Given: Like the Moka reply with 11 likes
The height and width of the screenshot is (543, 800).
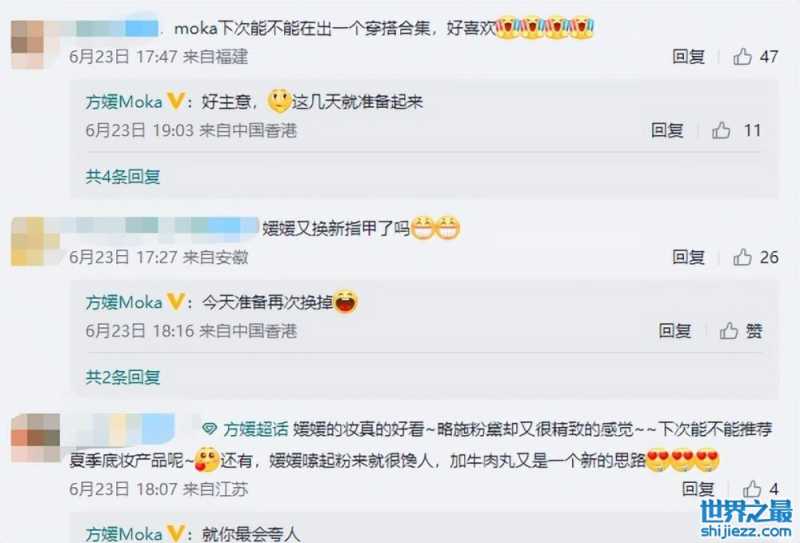Looking at the screenshot, I should (721, 130).
